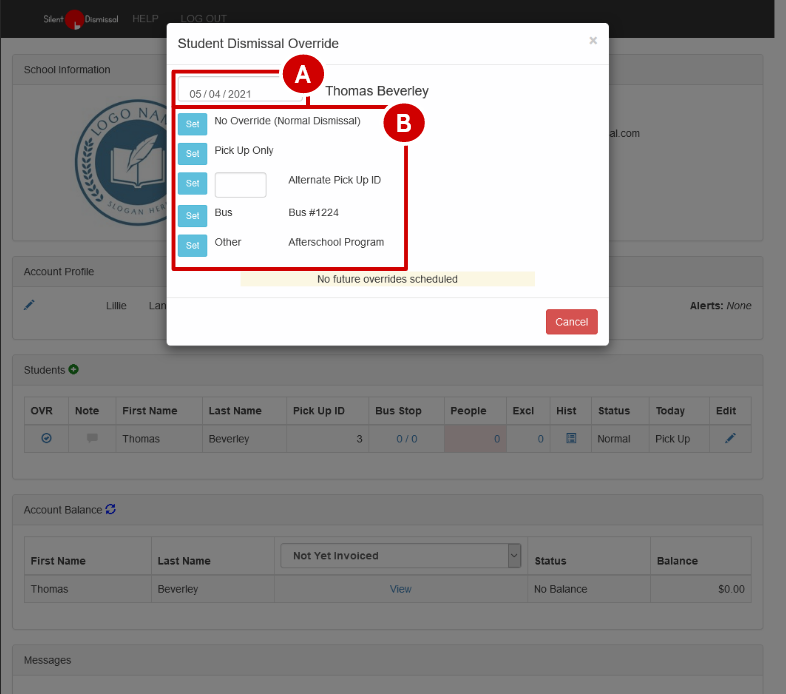The height and width of the screenshot is (694, 786).
Task: Click the Silent Dismissal logo
Action: pyautogui.click(x=80, y=19)
